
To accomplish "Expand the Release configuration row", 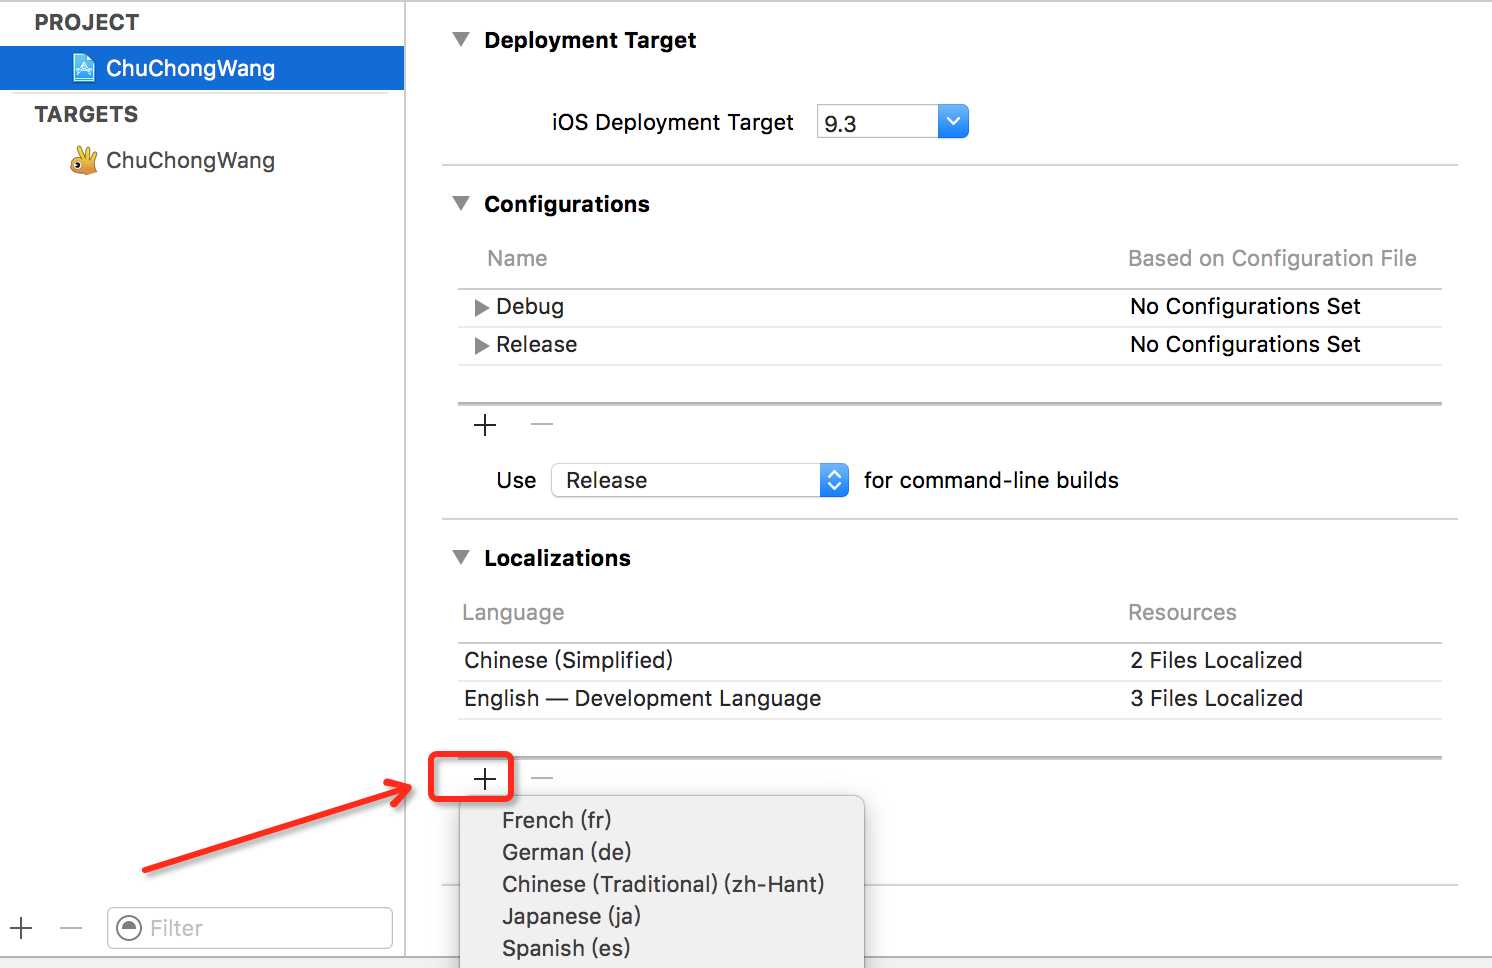I will pyautogui.click(x=482, y=345).
